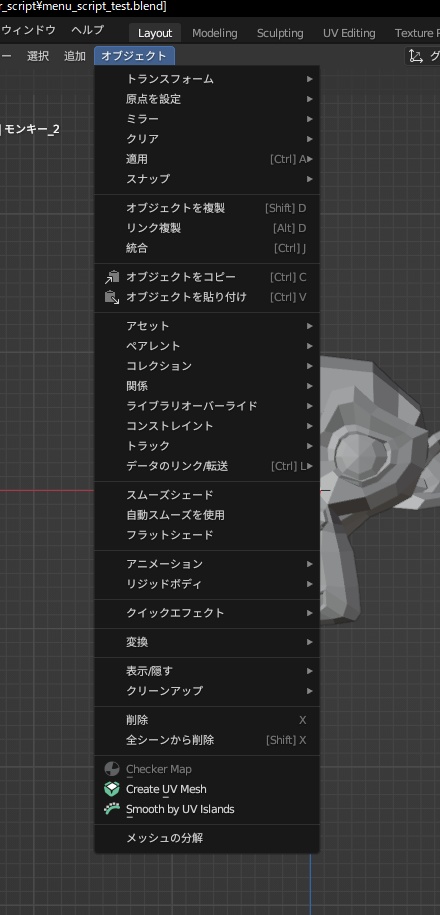Open データのリンク/転送 submenu
Viewport: 440px width, 915px height.
pos(207,466)
